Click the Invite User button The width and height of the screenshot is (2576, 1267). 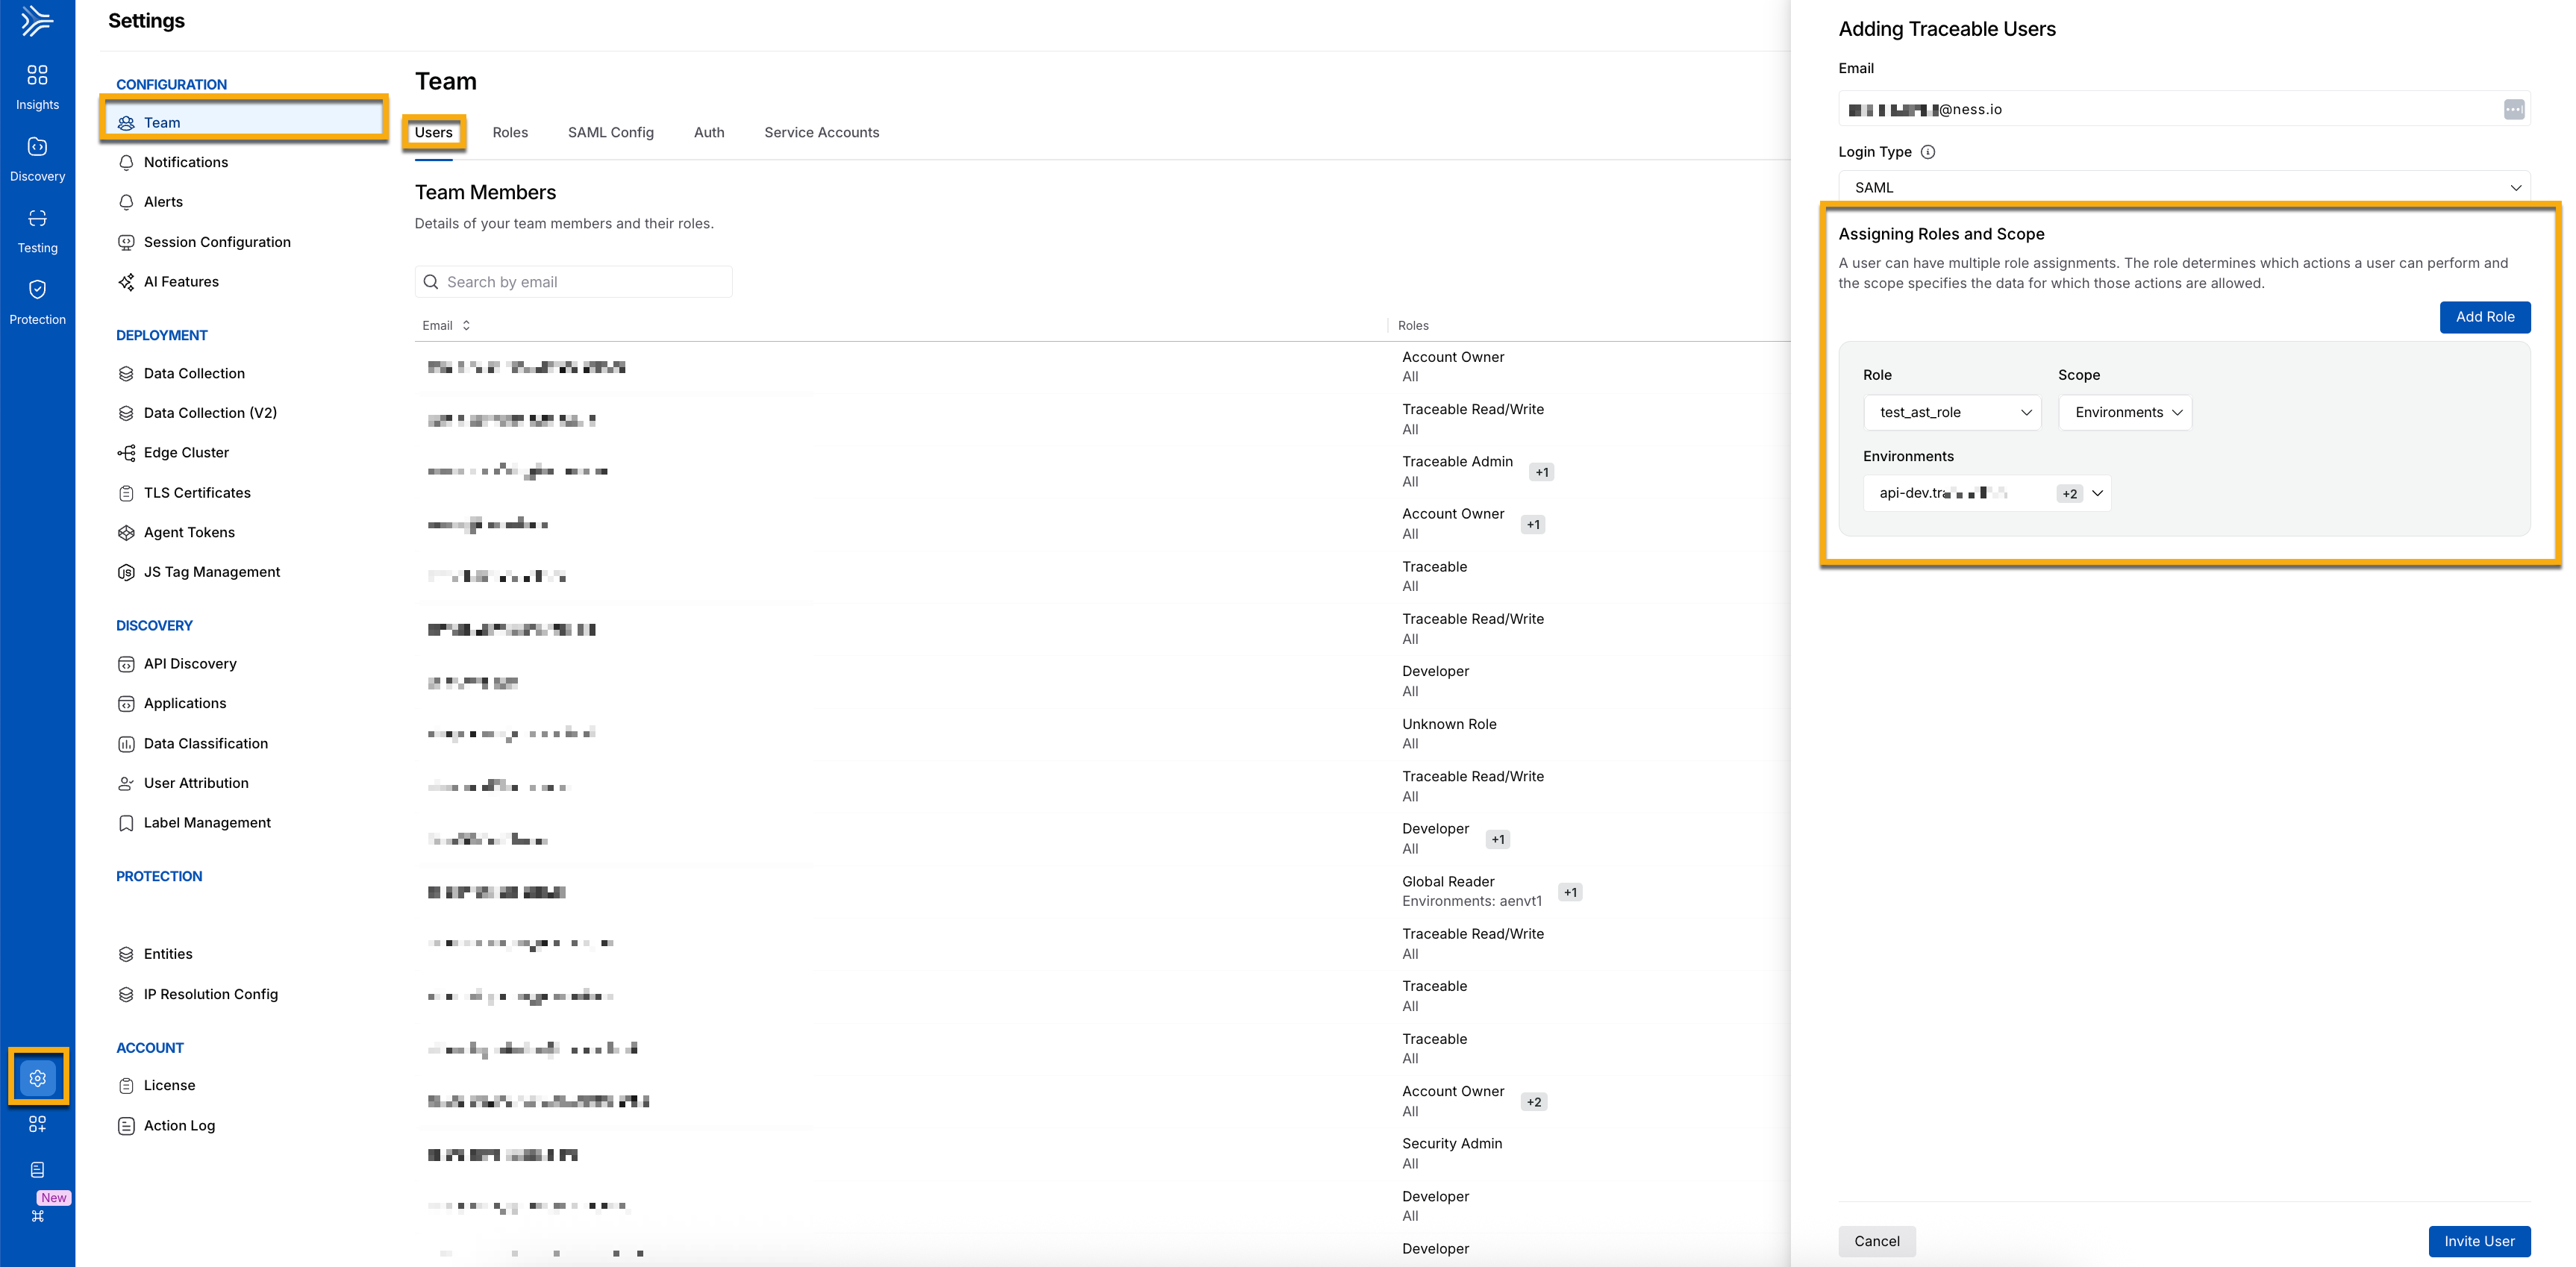tap(2479, 1241)
